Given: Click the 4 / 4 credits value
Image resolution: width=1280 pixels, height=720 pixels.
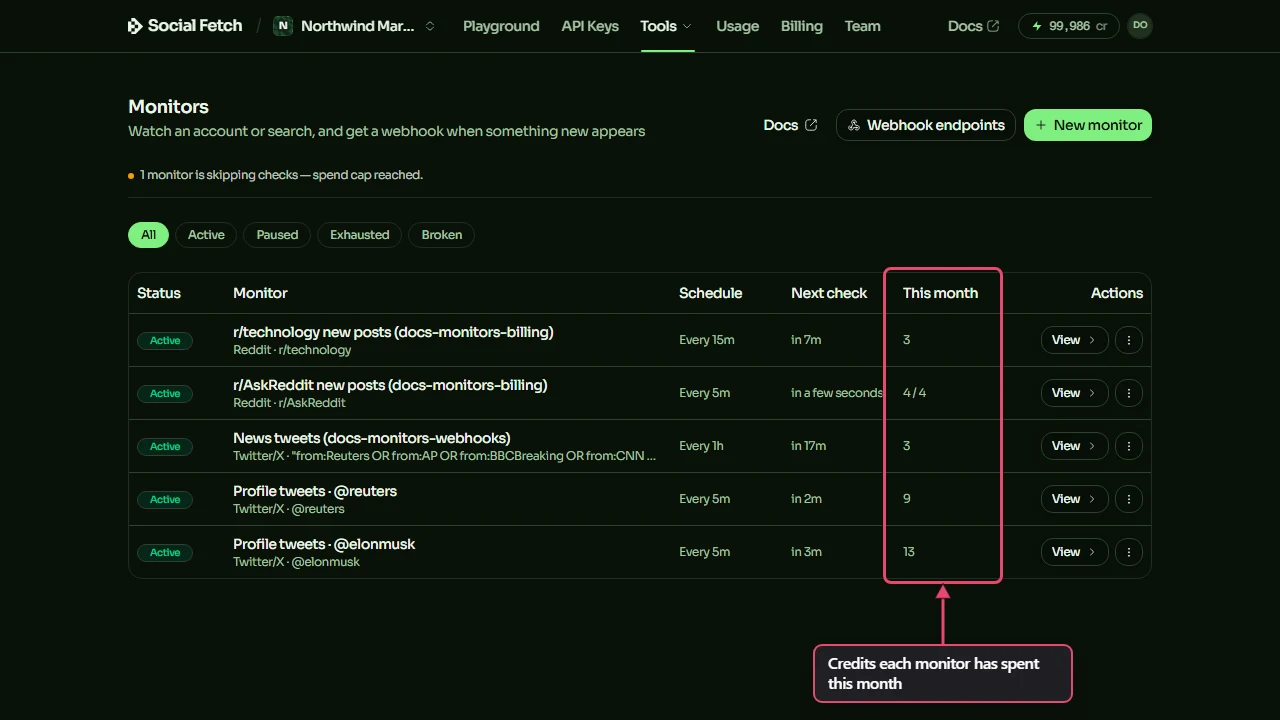Looking at the screenshot, I should (x=914, y=393).
